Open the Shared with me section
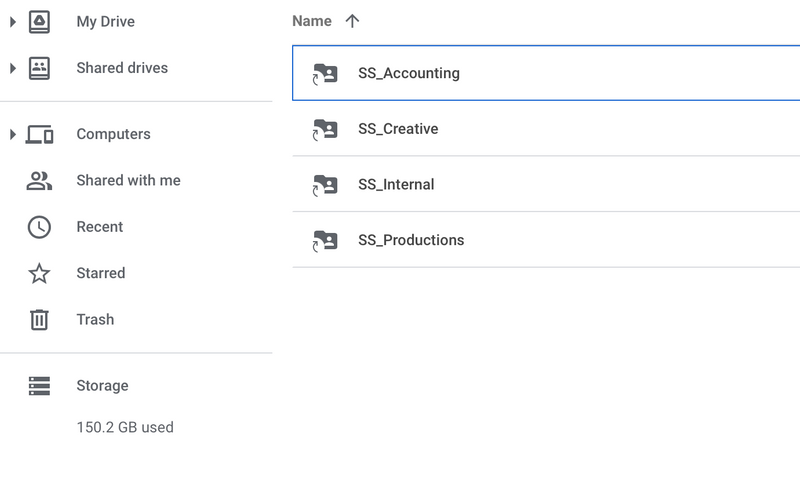The height and width of the screenshot is (486, 800). [128, 181]
